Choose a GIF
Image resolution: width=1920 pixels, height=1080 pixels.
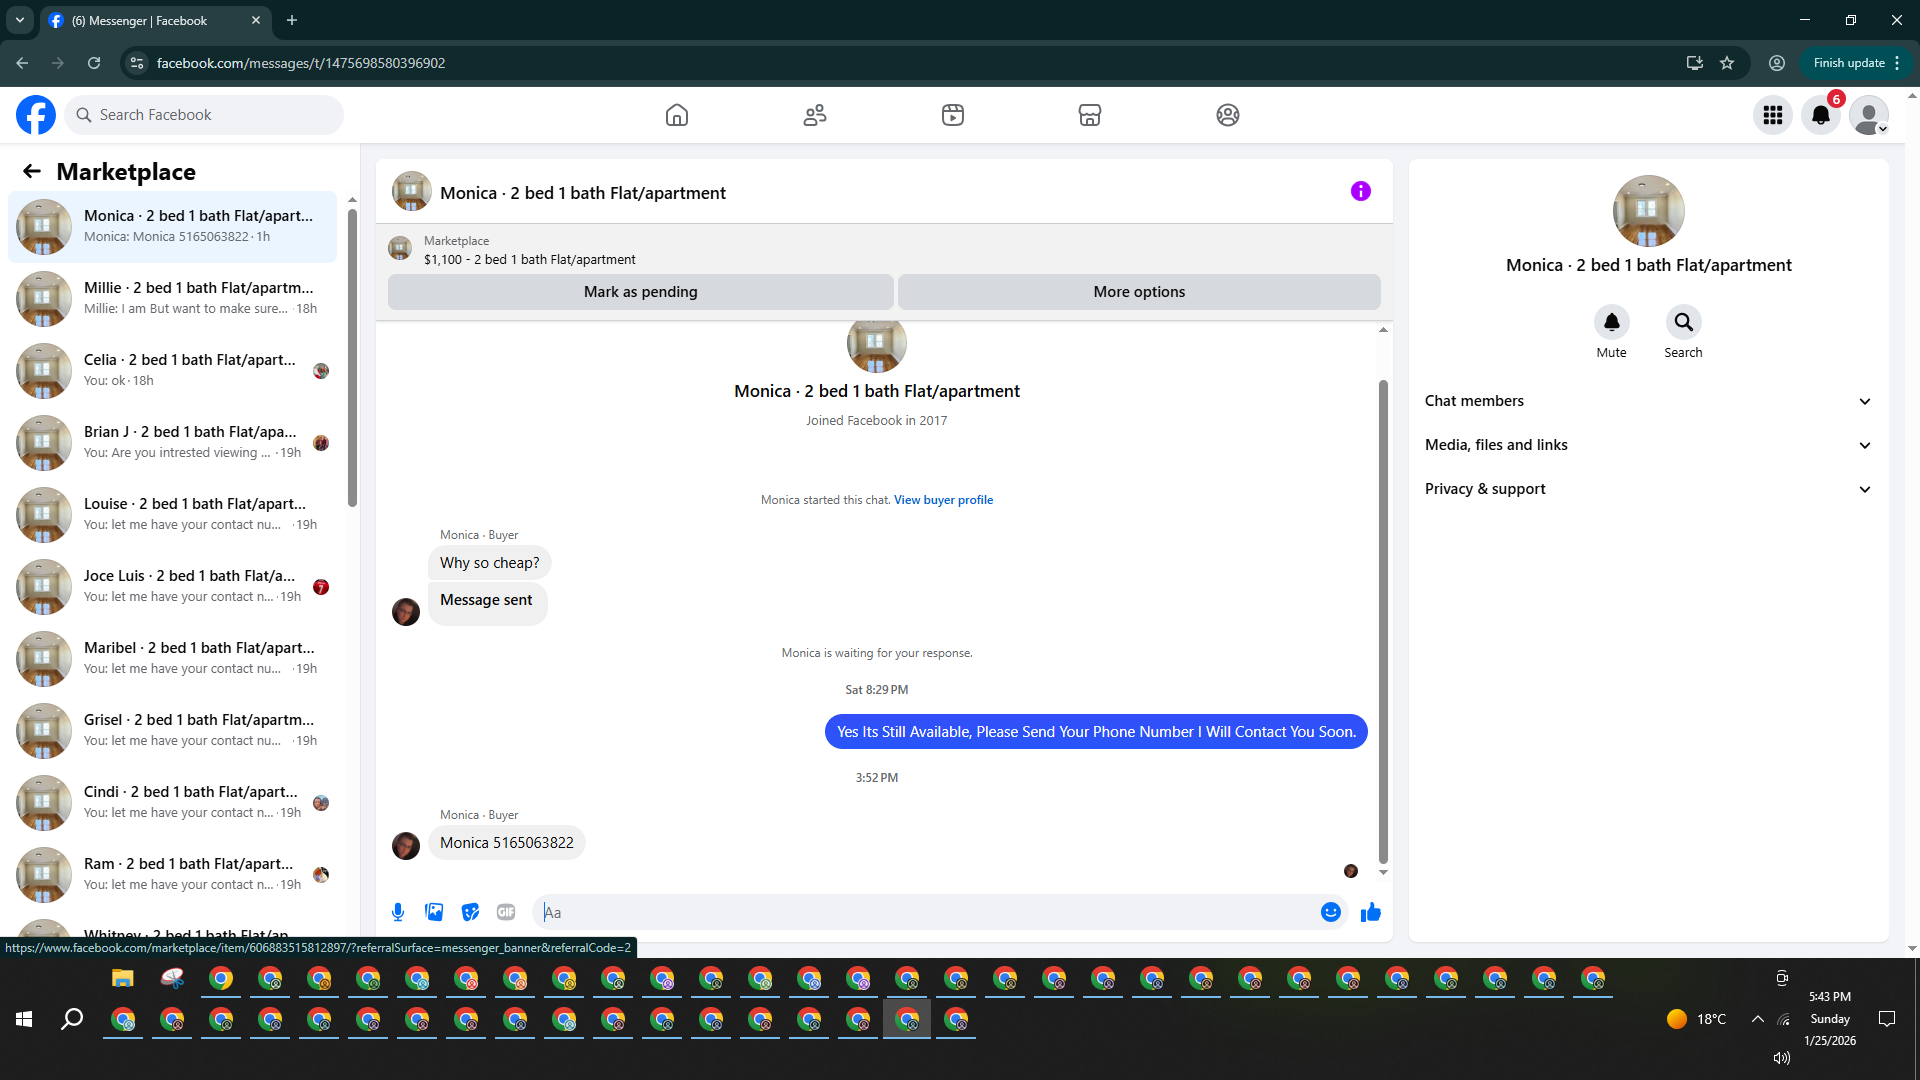coord(506,912)
